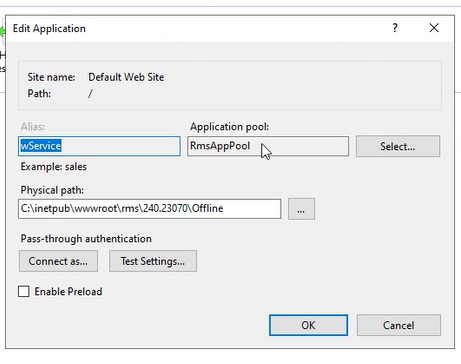Click the 'Path:' label
This screenshot has height=364, width=461.
[39, 94]
